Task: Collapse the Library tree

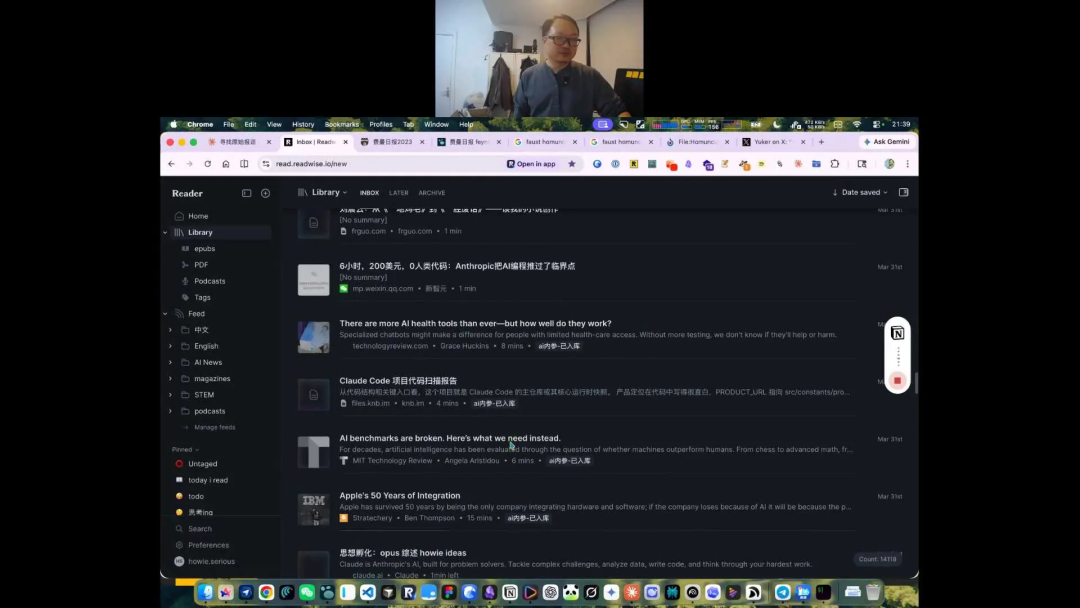Action: [165, 233]
